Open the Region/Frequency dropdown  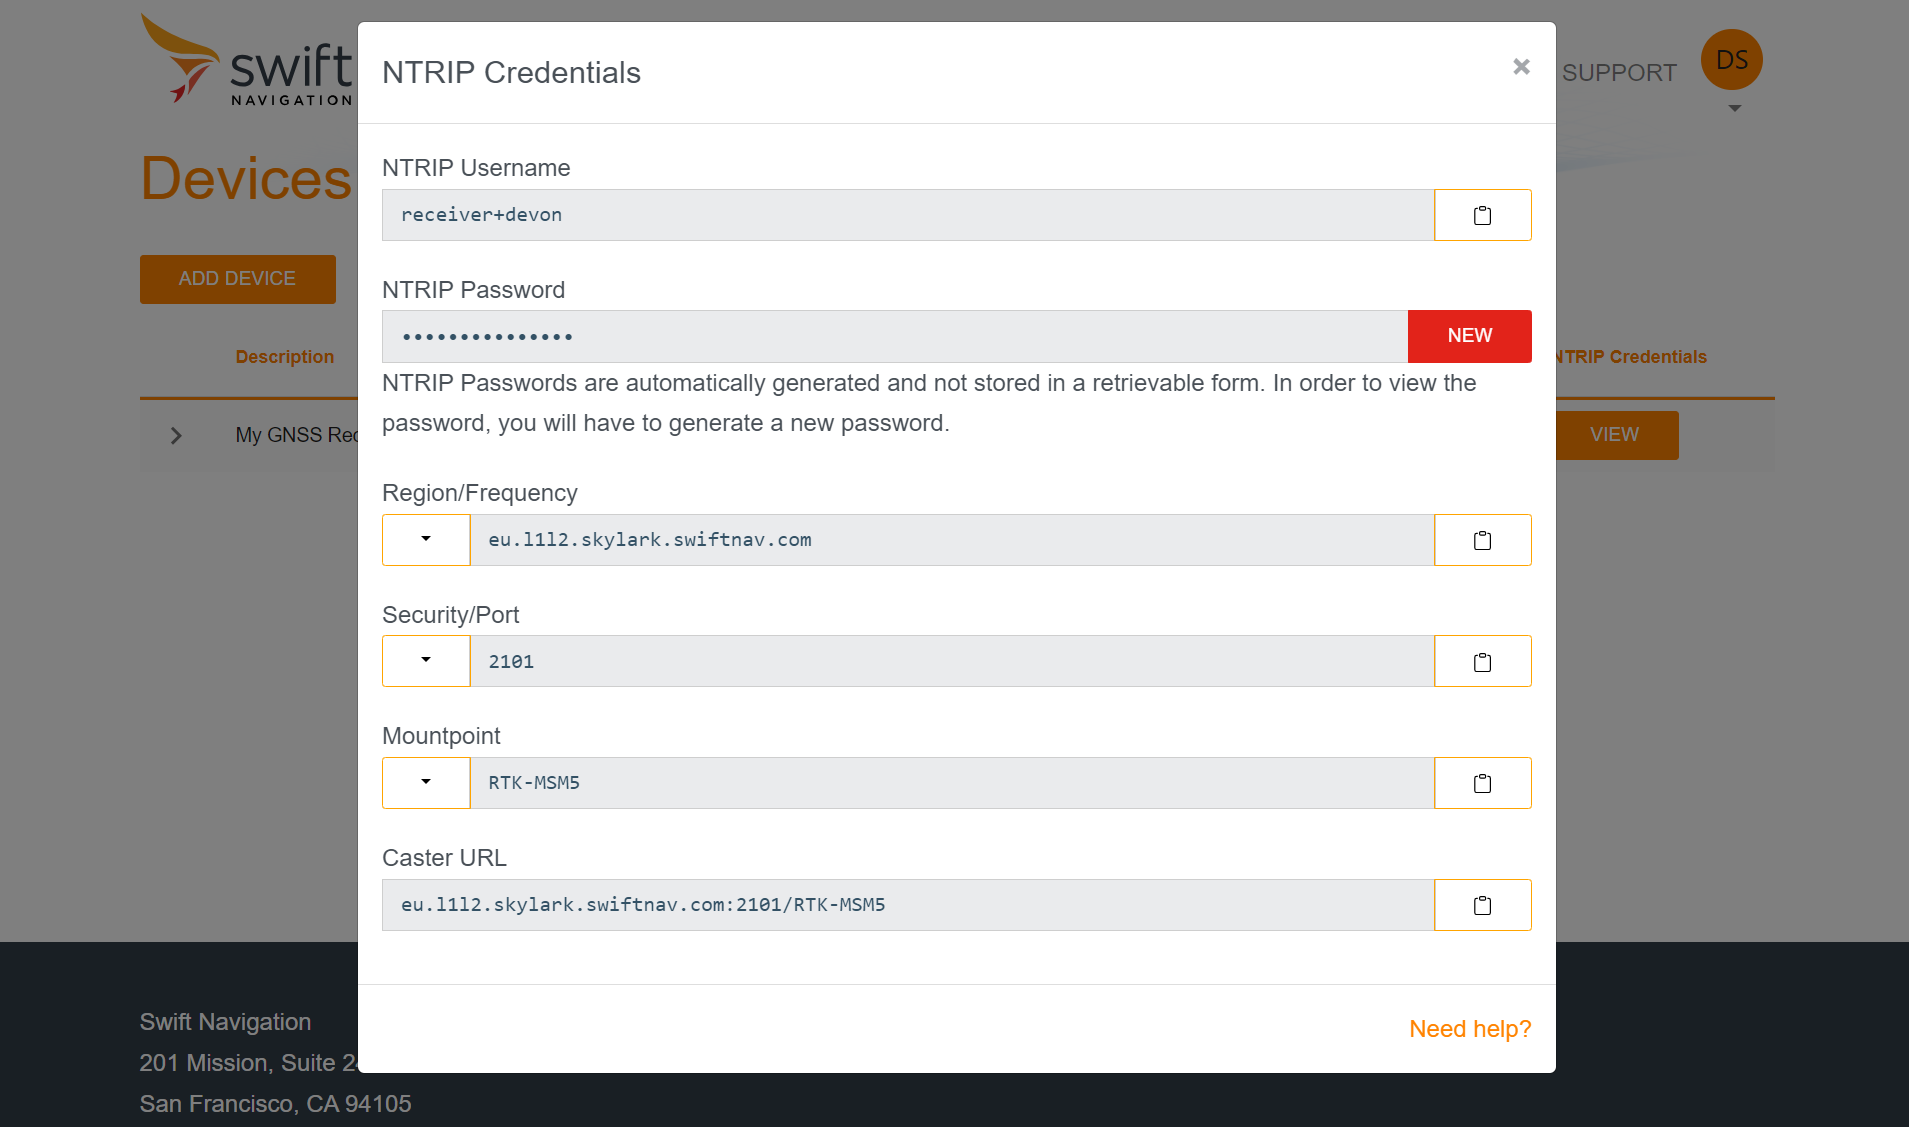point(426,539)
